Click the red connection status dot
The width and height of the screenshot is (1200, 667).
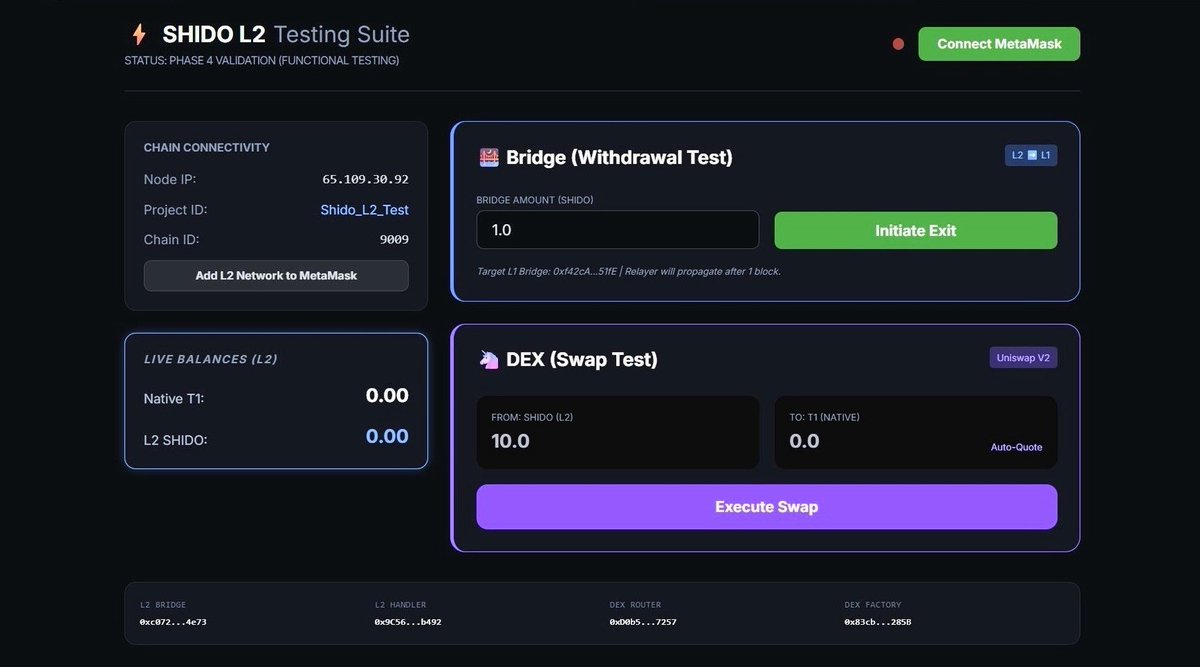pos(898,44)
